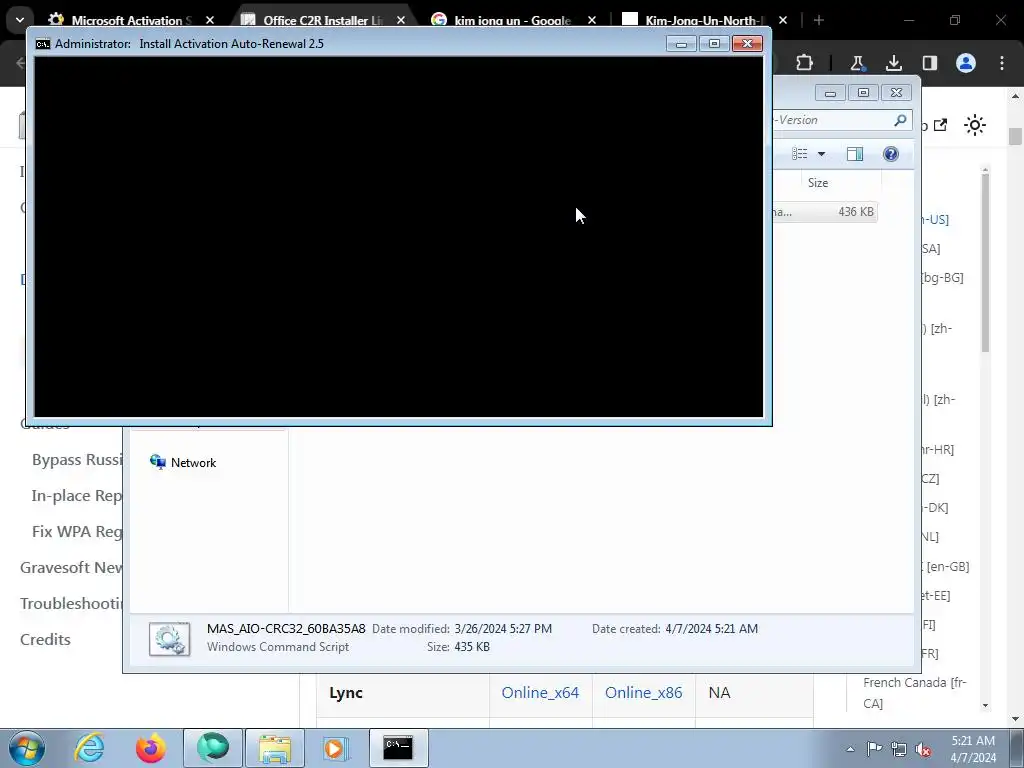Click the browser page vertical scrollbar thumb
The image size is (1024, 768).
point(1015,136)
